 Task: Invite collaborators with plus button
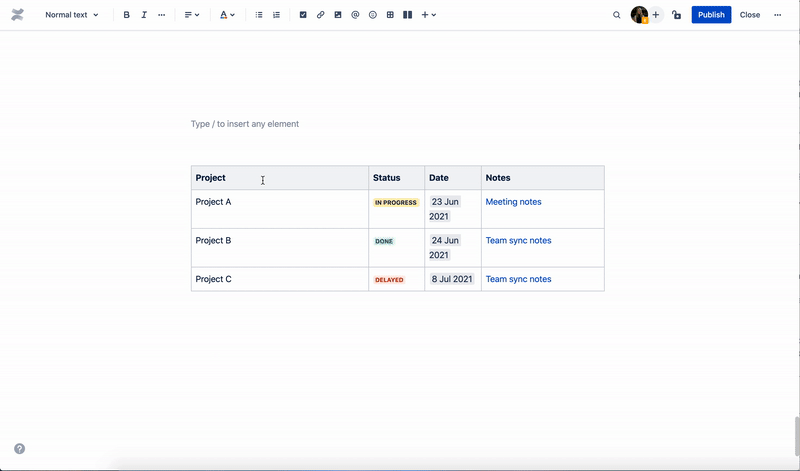coord(656,15)
